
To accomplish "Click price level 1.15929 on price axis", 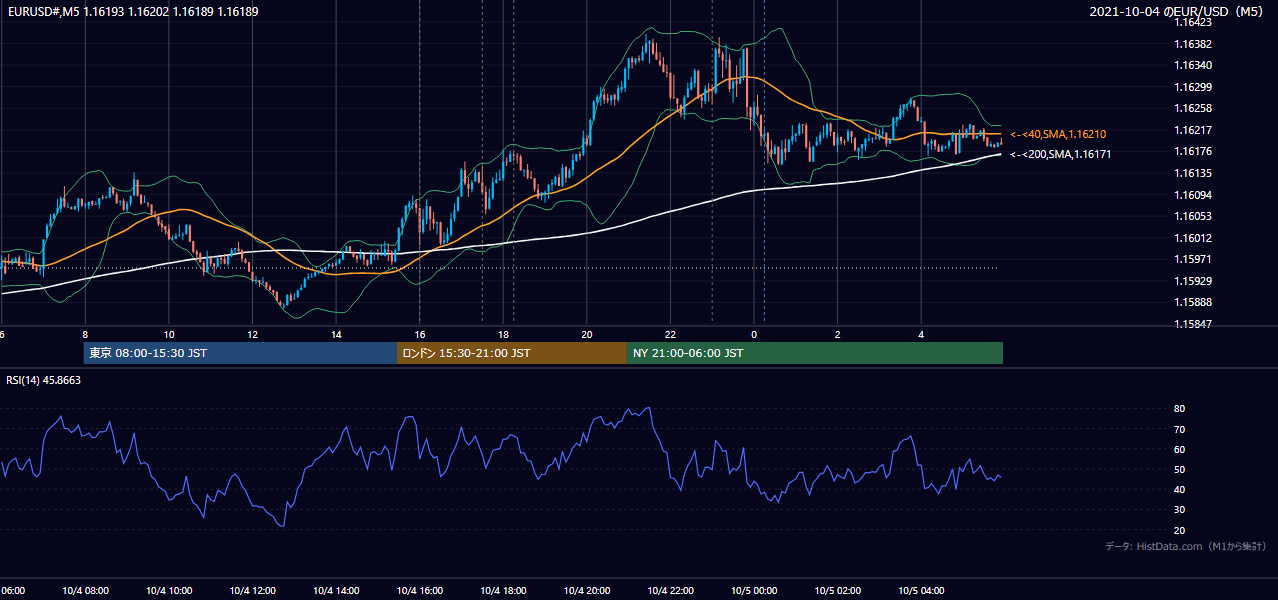I will [x=1194, y=281].
